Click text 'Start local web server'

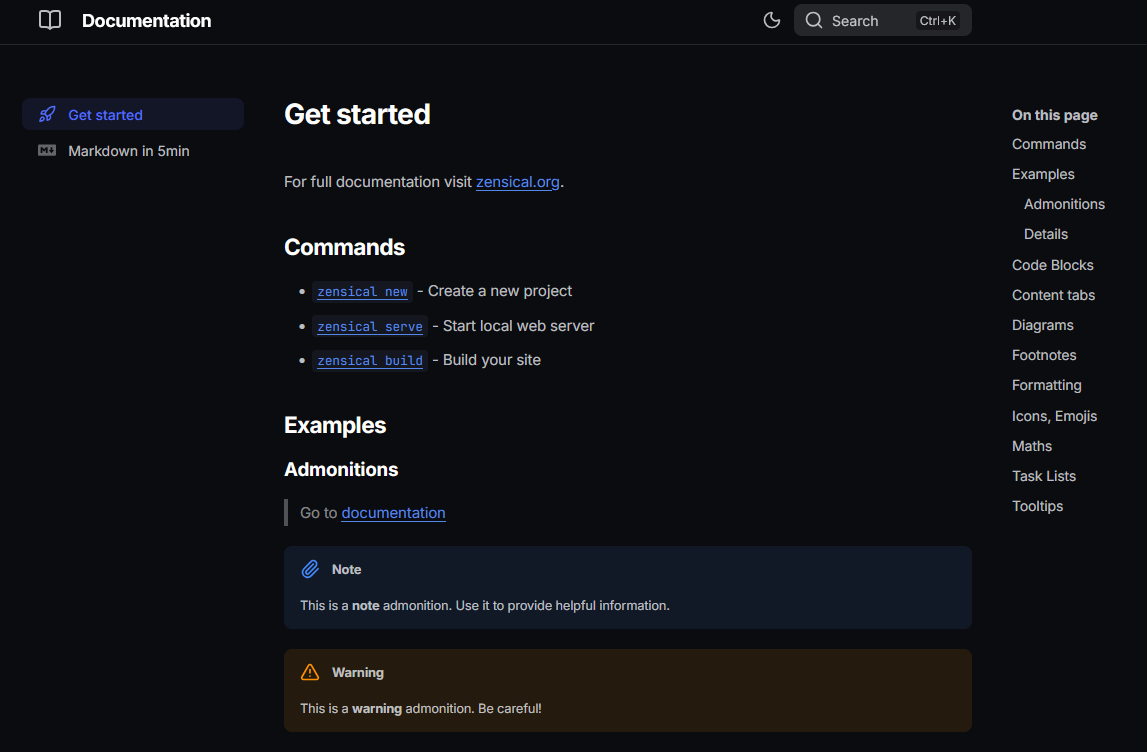(x=518, y=326)
